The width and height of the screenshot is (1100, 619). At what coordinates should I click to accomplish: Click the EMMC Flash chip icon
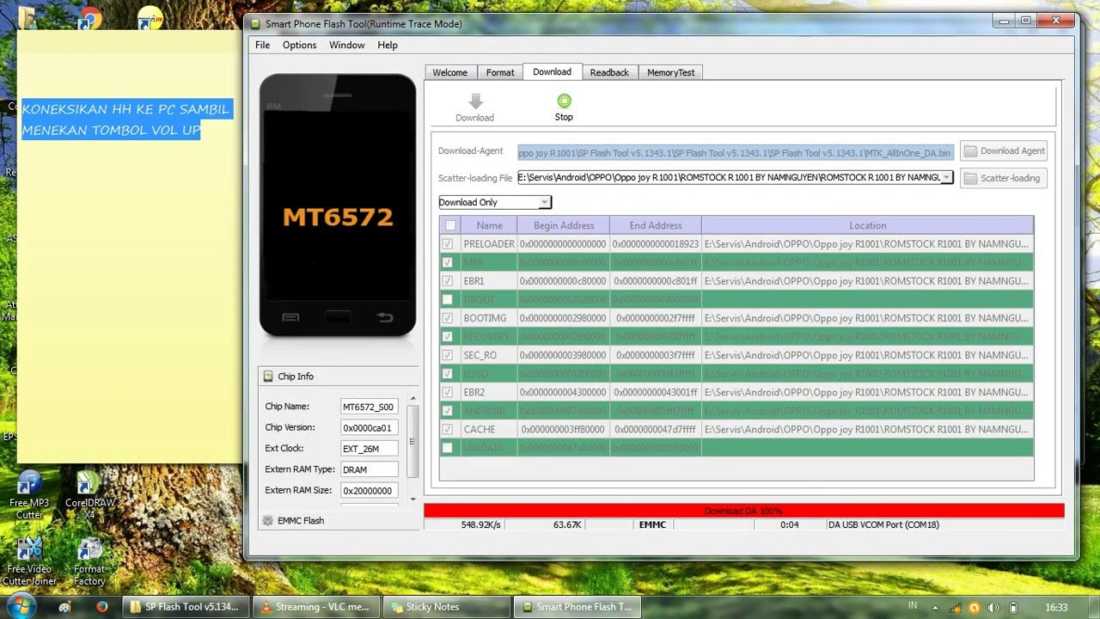click(x=267, y=520)
